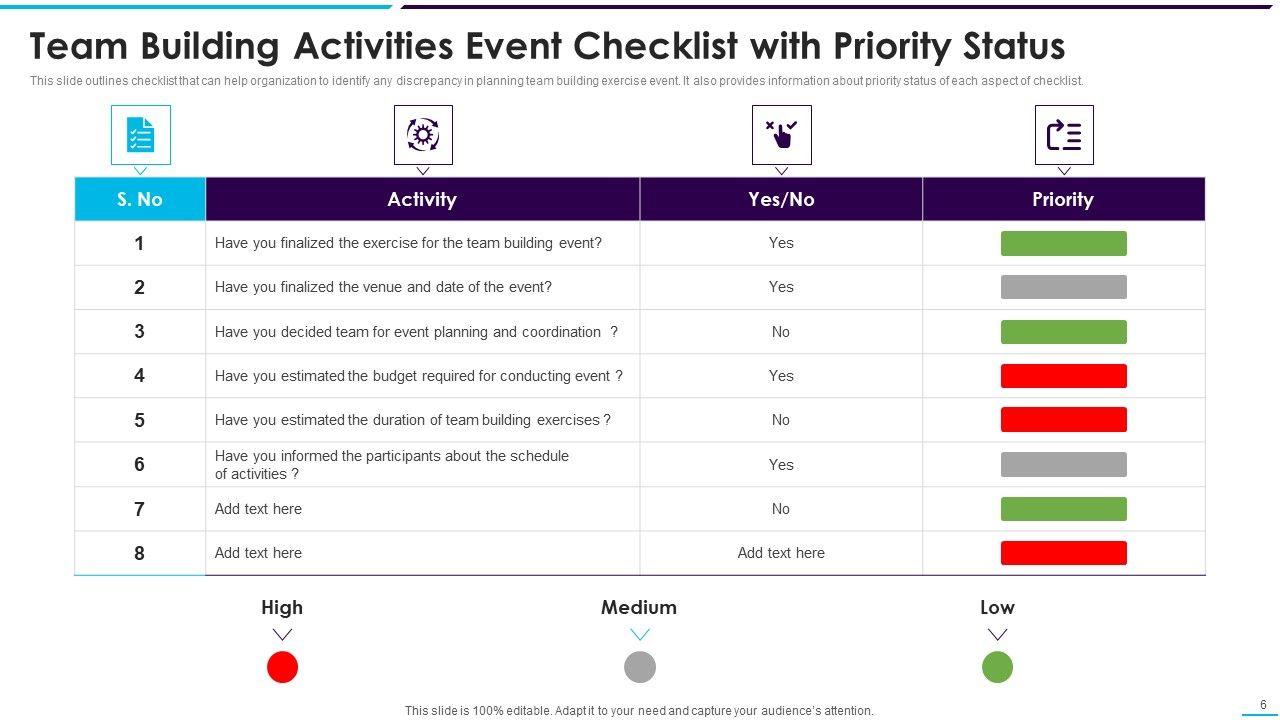
Task: Click the red priority bar in row 4
Action: 1063,376
